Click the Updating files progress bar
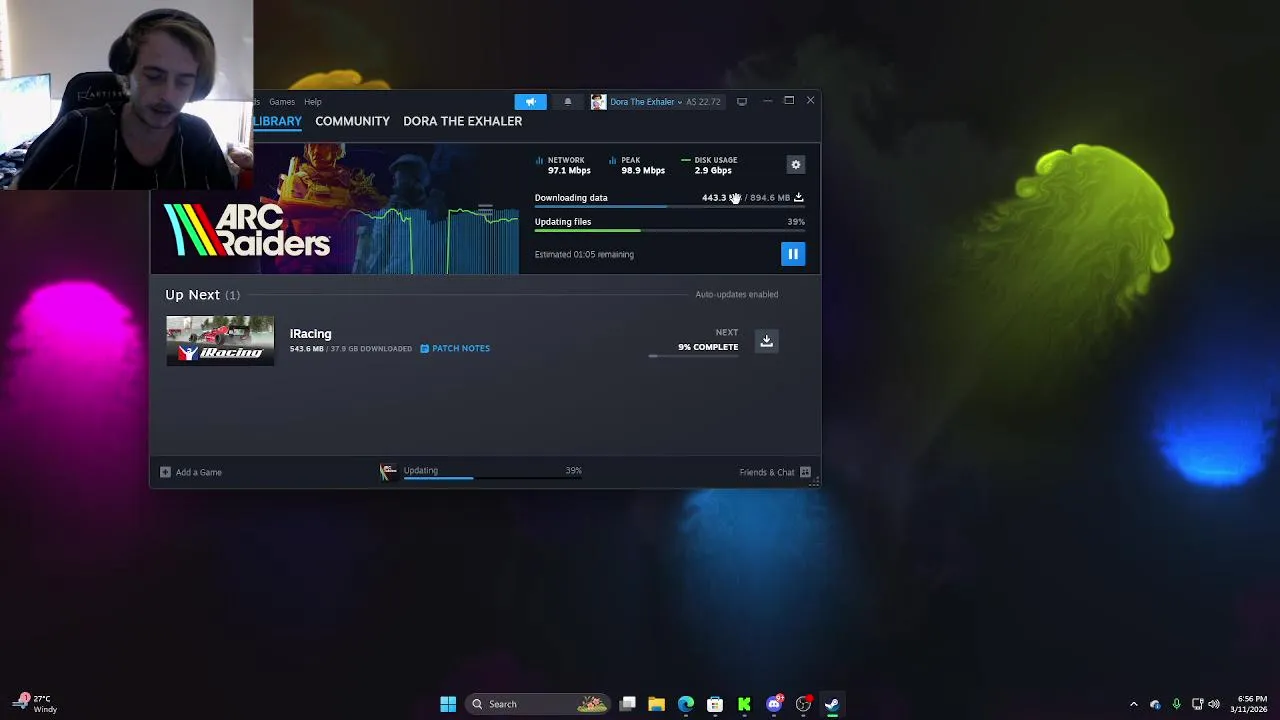 (x=669, y=231)
